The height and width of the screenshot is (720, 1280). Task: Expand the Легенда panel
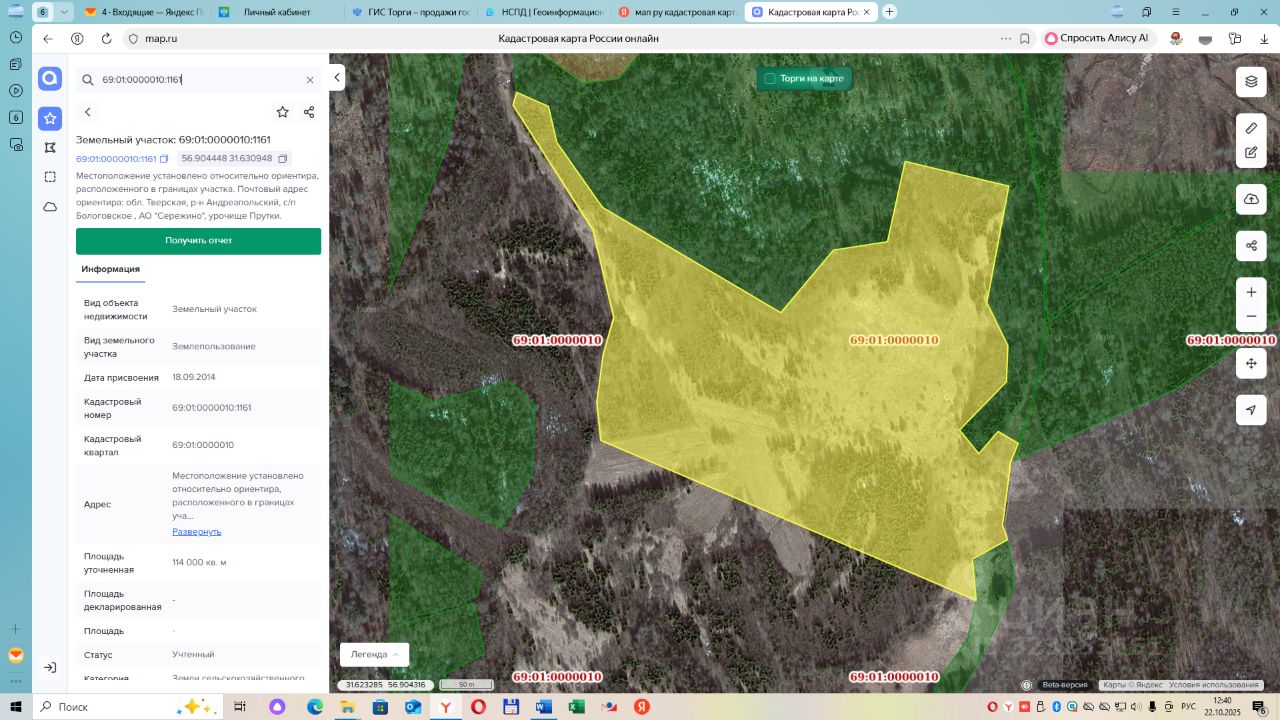tap(375, 654)
